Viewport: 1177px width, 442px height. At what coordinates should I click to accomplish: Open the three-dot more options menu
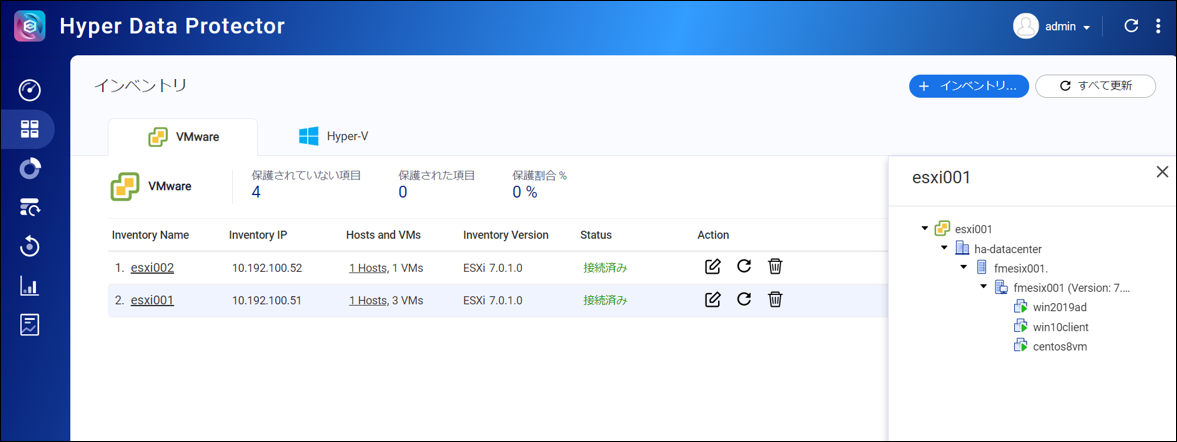click(x=1158, y=27)
